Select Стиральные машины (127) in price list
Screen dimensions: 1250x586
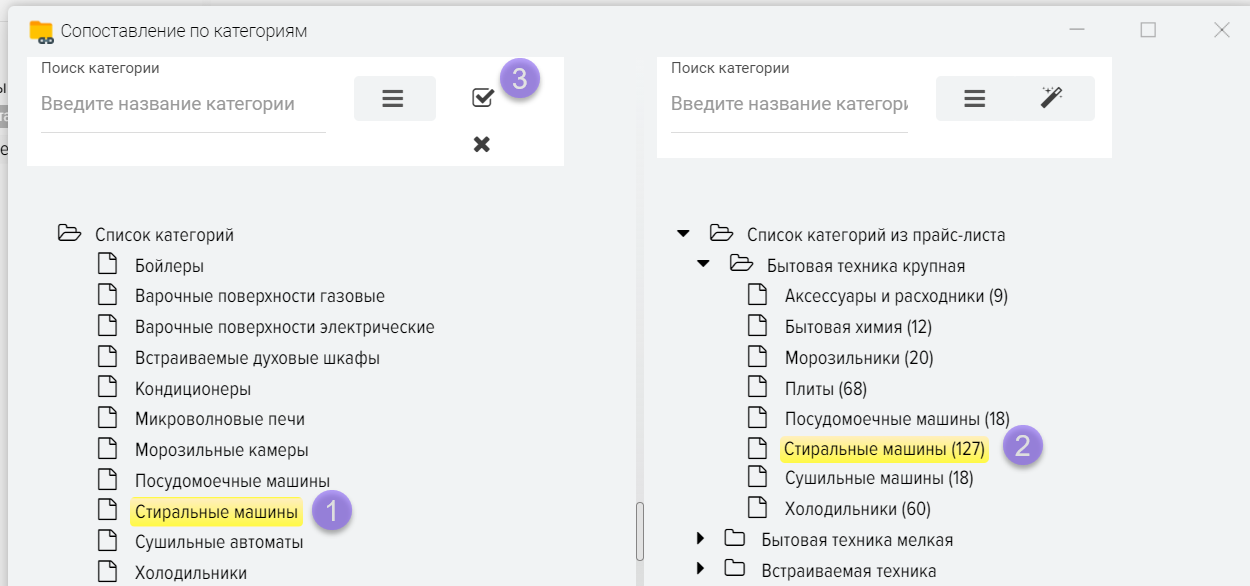point(884,449)
